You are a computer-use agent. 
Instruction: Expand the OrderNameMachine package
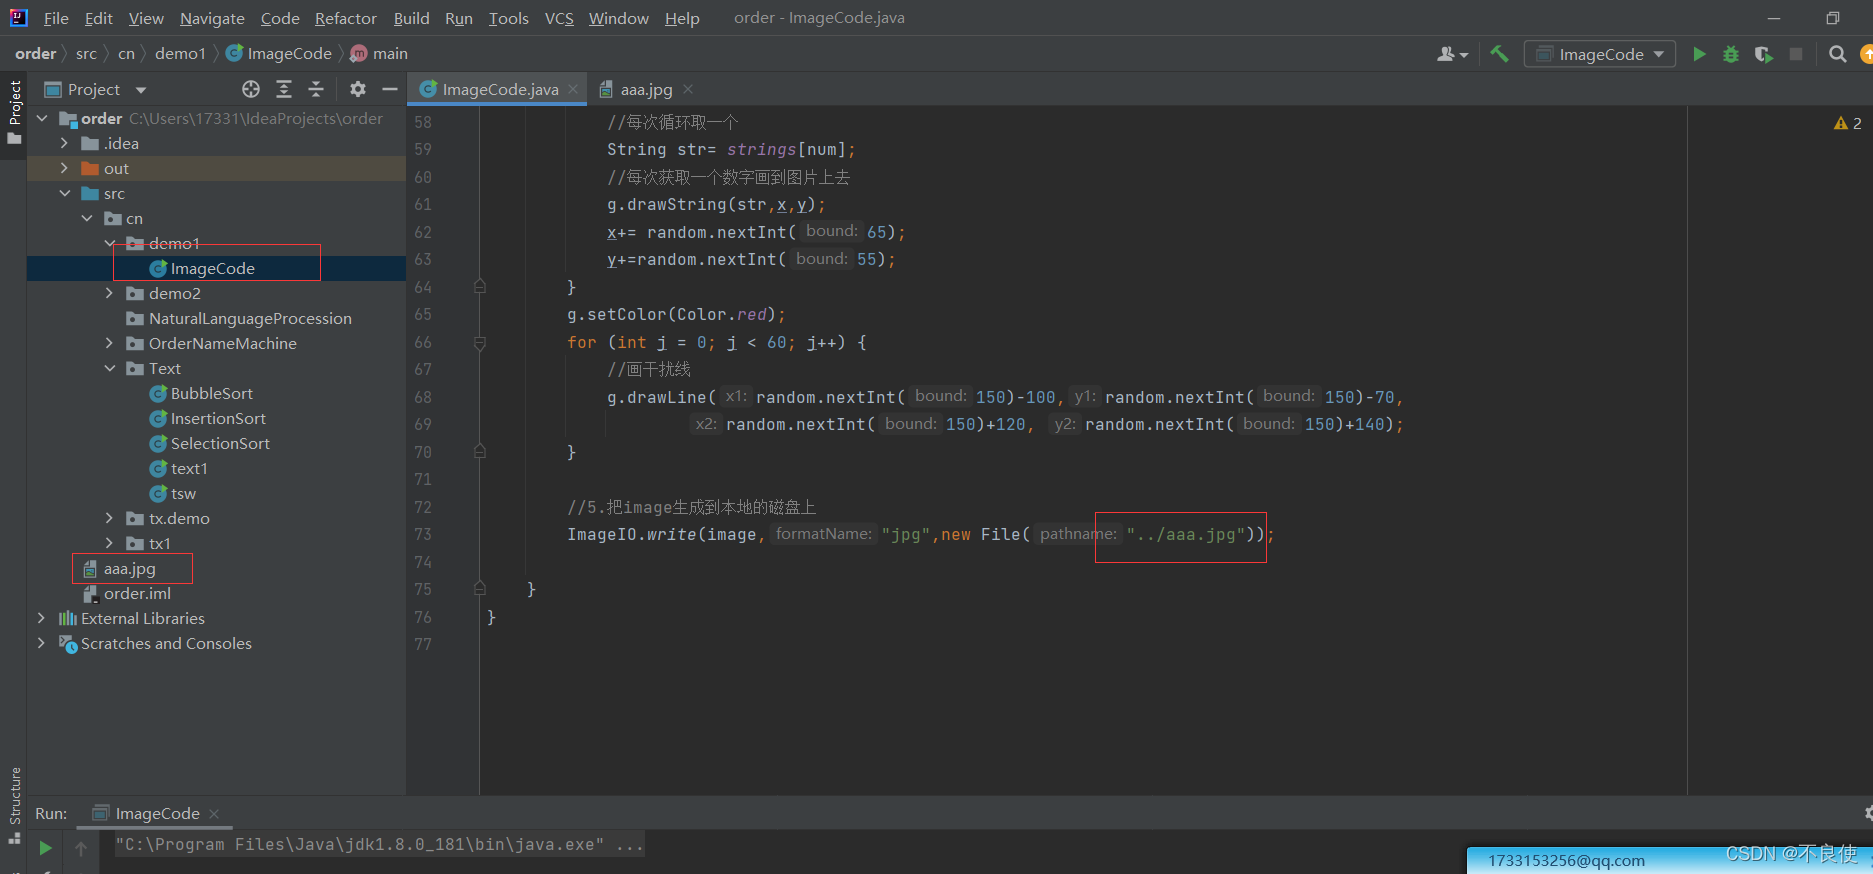110,343
